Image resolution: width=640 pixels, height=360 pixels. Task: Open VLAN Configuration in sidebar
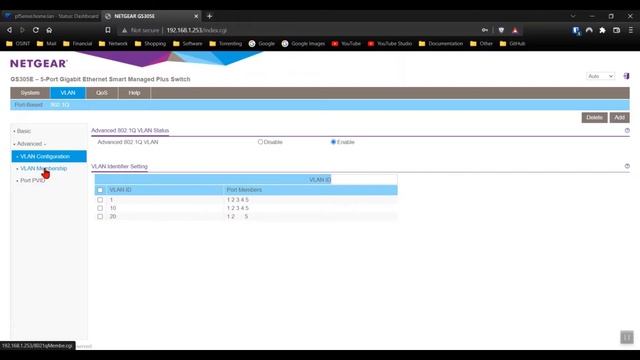coord(49,156)
